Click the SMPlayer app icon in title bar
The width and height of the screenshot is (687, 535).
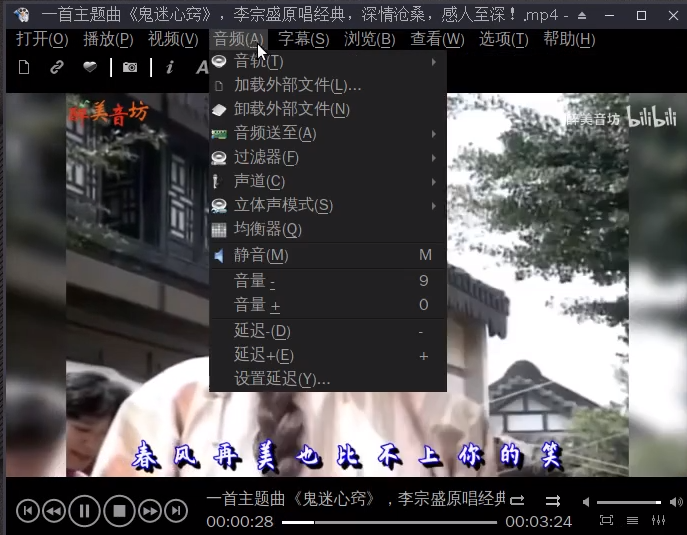click(x=21, y=15)
